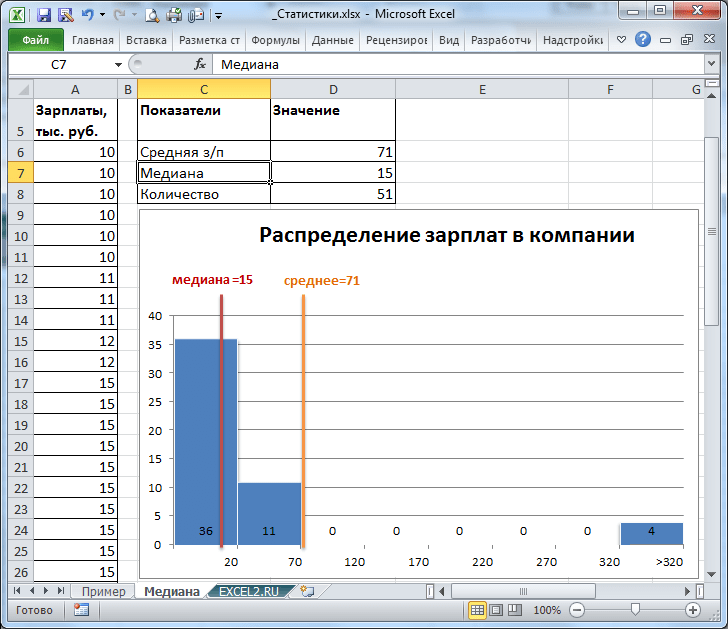Click the cell with value 71 in column D
Screen dimensions: 728x629
pyautogui.click(x=333, y=152)
